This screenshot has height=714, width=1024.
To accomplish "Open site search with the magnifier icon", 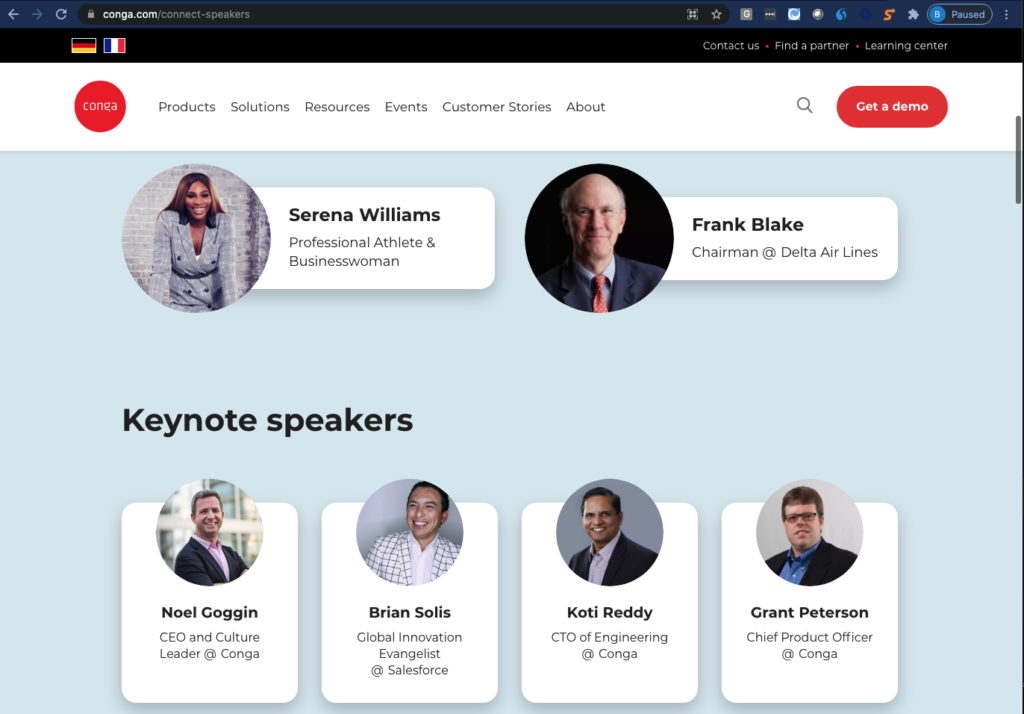I will (x=805, y=105).
